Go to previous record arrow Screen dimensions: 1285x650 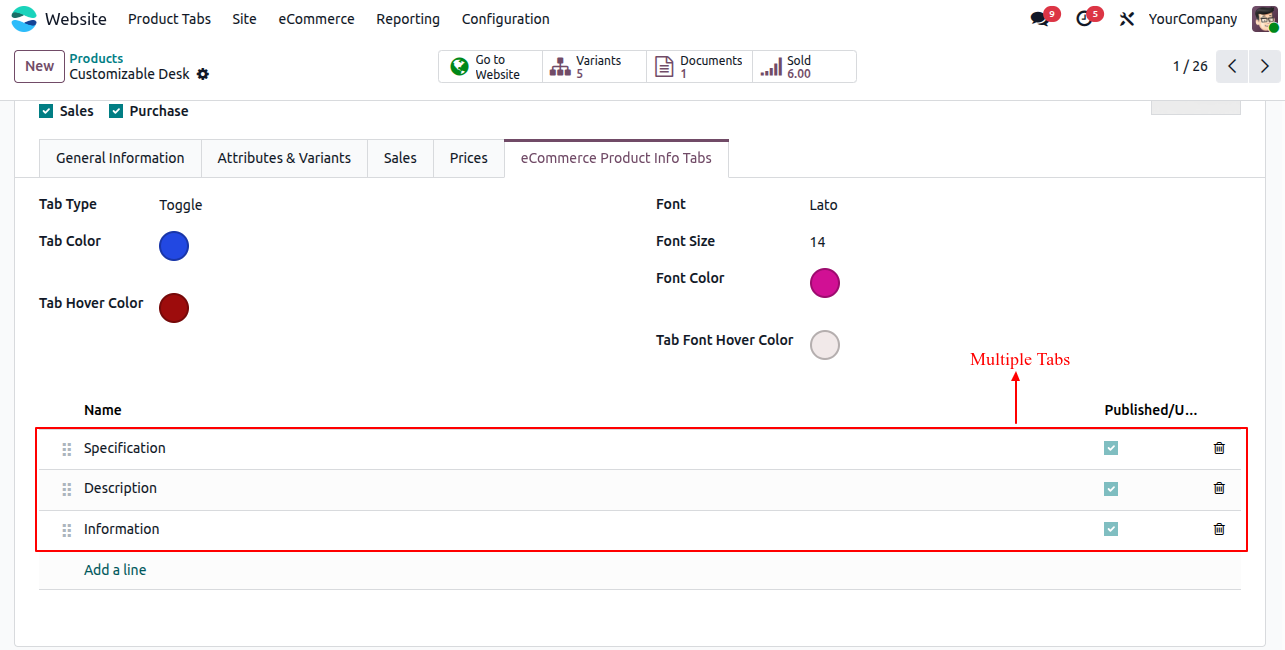click(1232, 66)
